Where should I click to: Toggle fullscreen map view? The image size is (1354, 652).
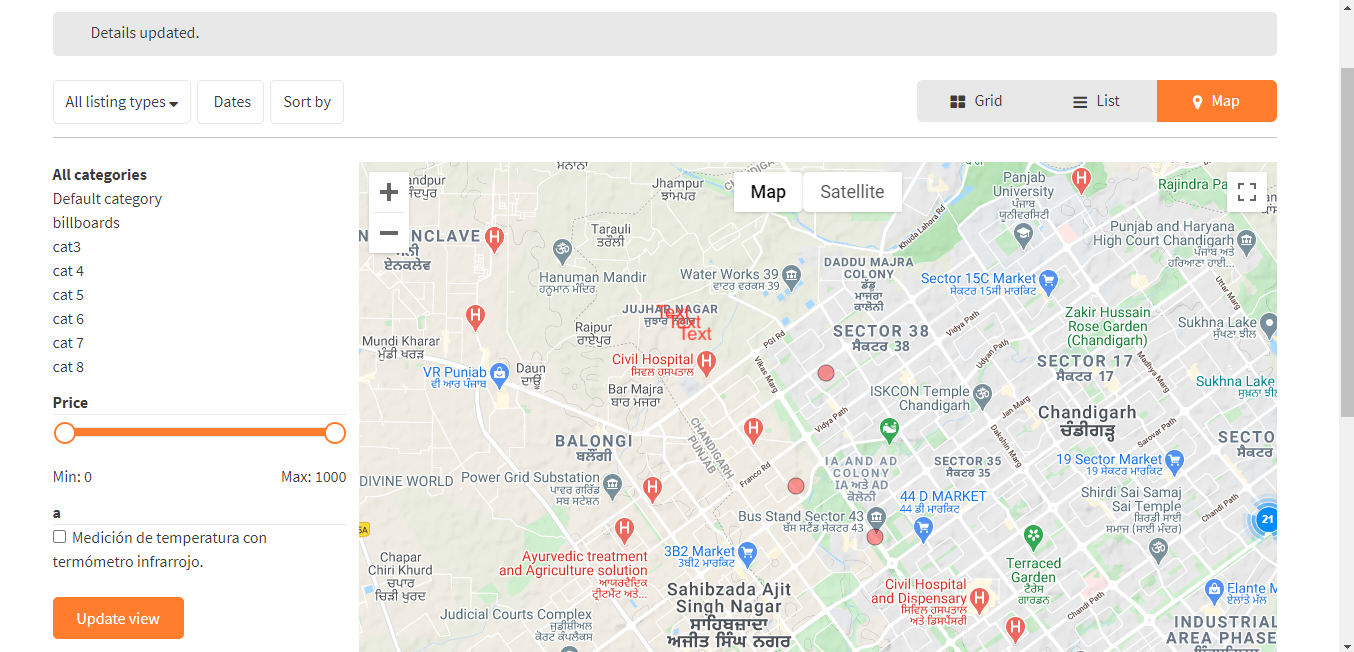1247,192
